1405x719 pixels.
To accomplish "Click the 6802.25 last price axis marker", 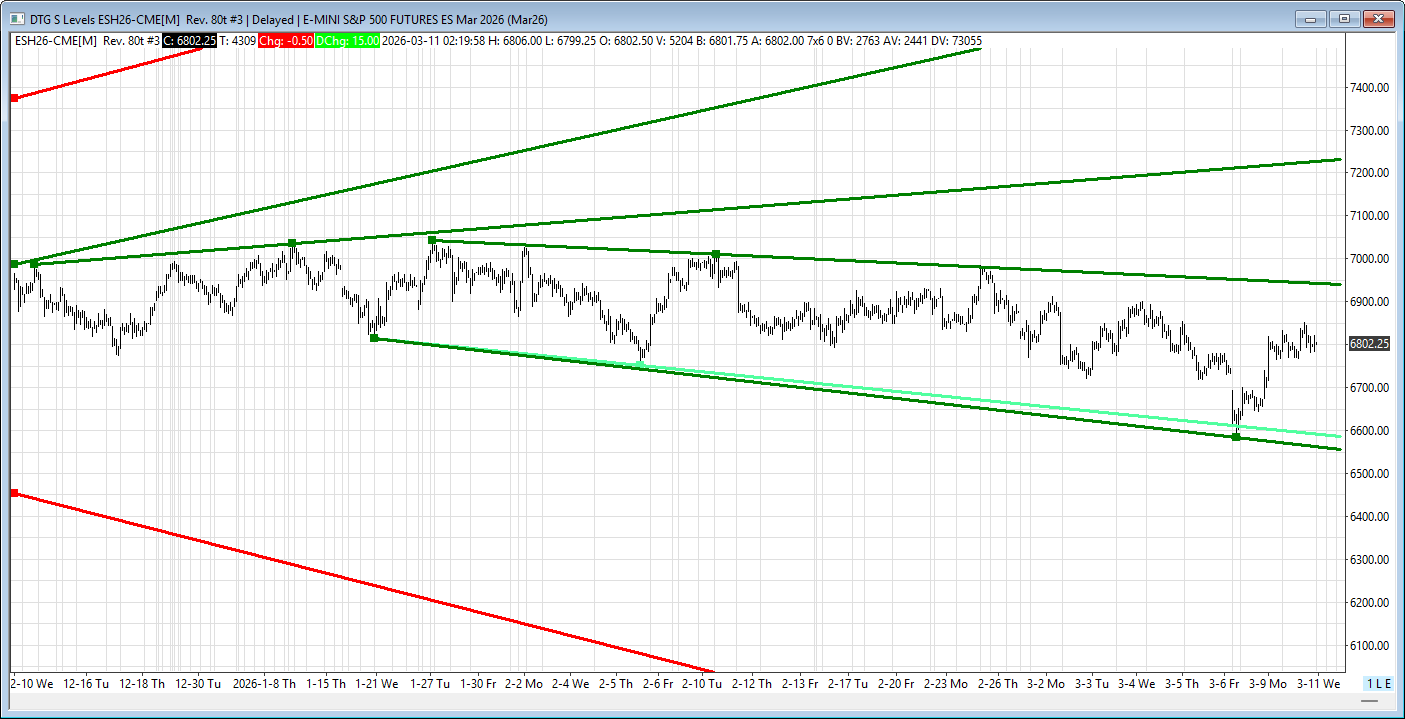I will tap(1368, 344).
